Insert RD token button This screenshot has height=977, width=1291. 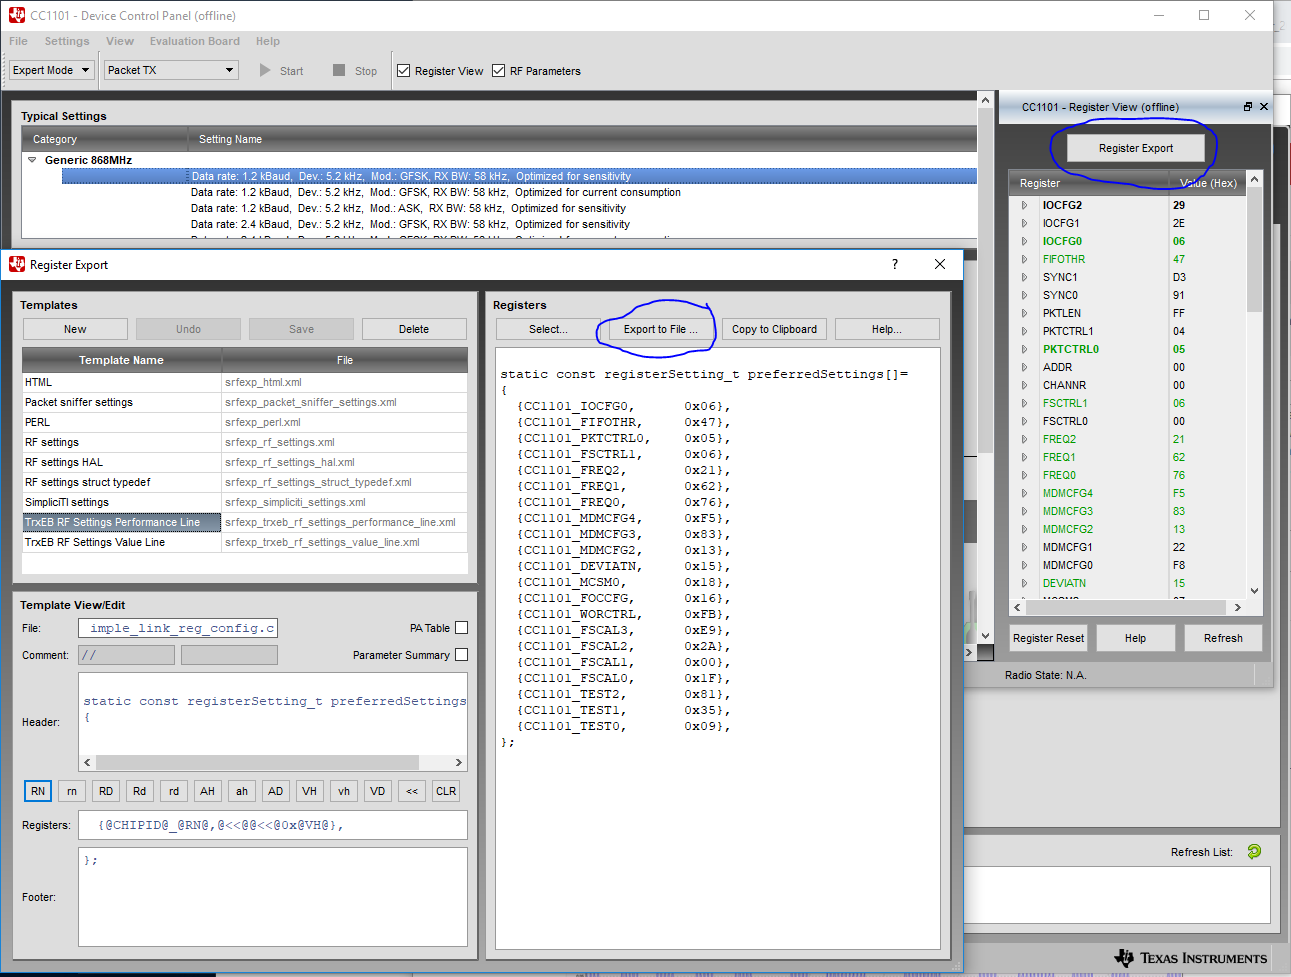[106, 791]
